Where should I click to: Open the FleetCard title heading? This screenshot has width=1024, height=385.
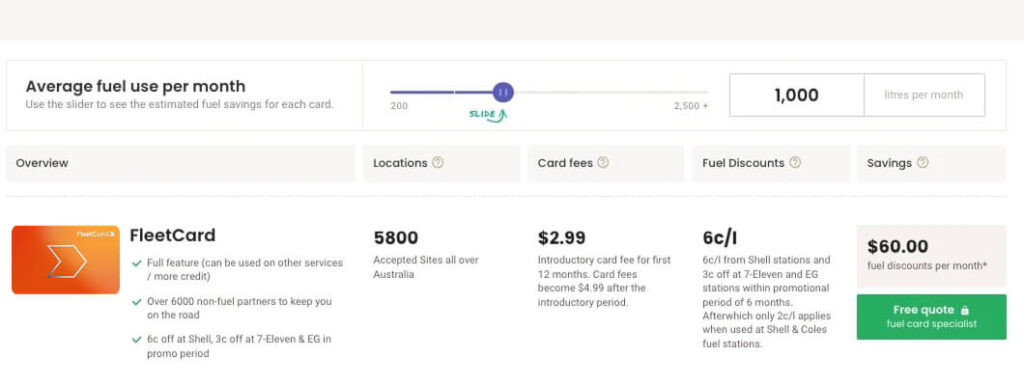tap(172, 235)
